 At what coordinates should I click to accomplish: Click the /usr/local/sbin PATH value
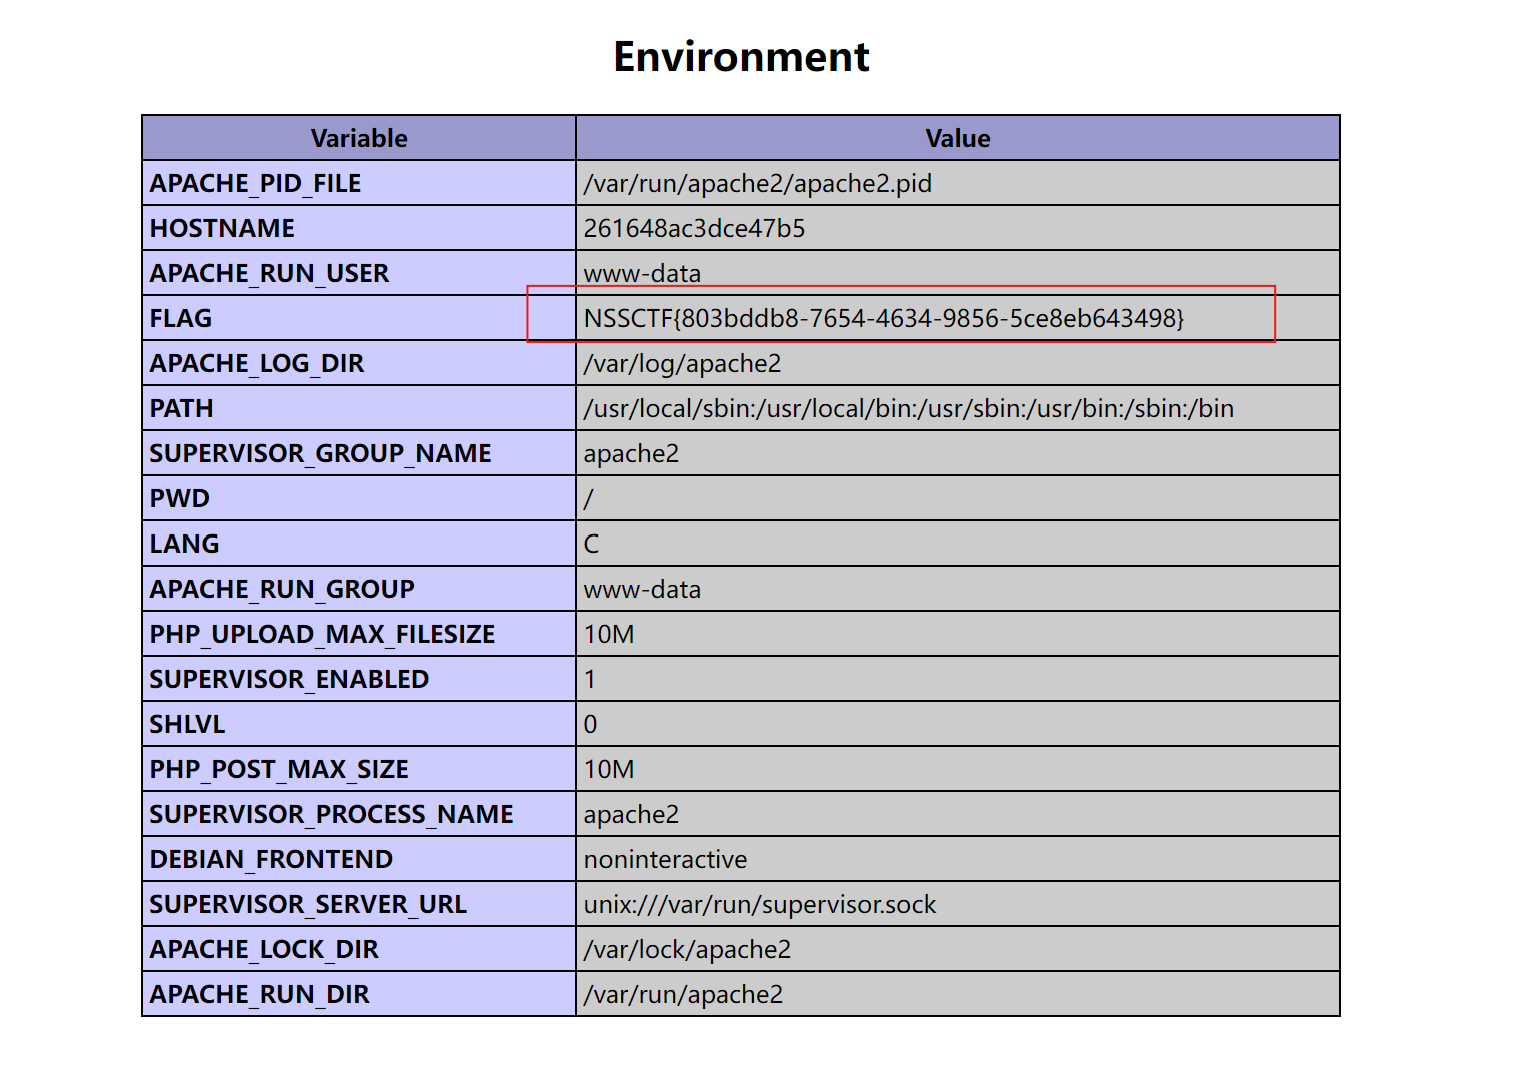coord(908,409)
